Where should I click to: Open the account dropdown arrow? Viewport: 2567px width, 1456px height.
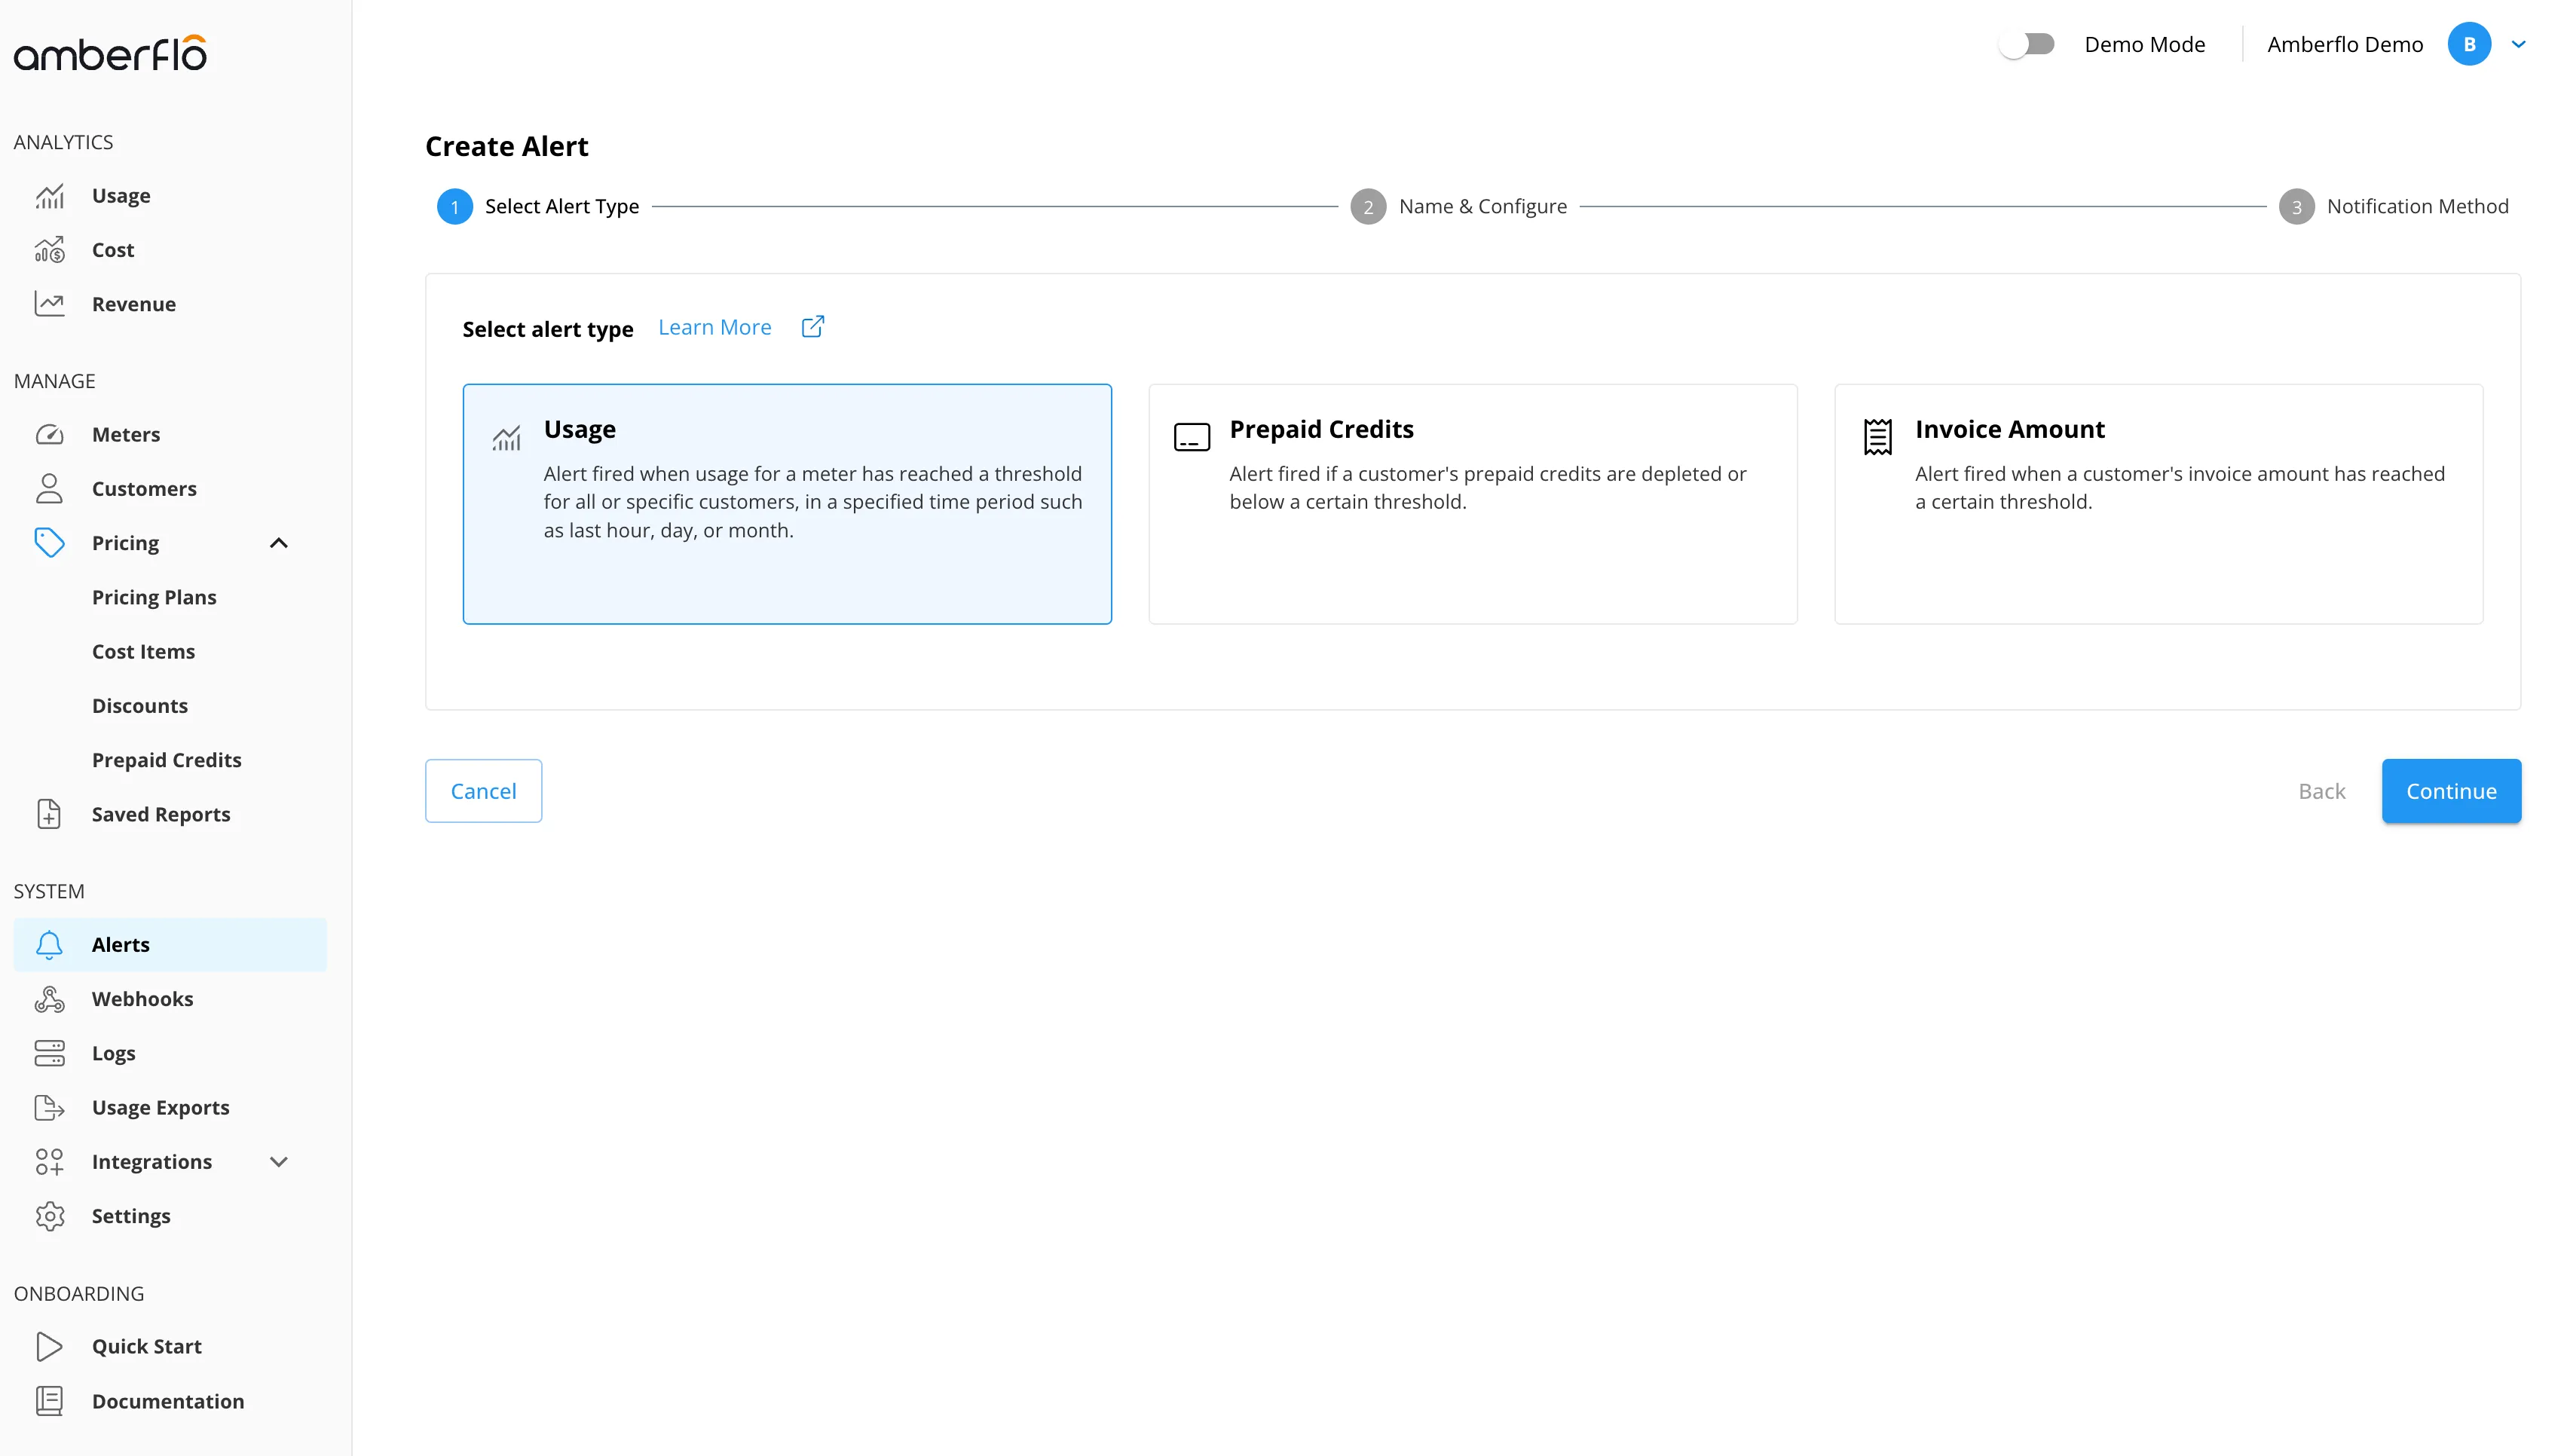[2518, 44]
